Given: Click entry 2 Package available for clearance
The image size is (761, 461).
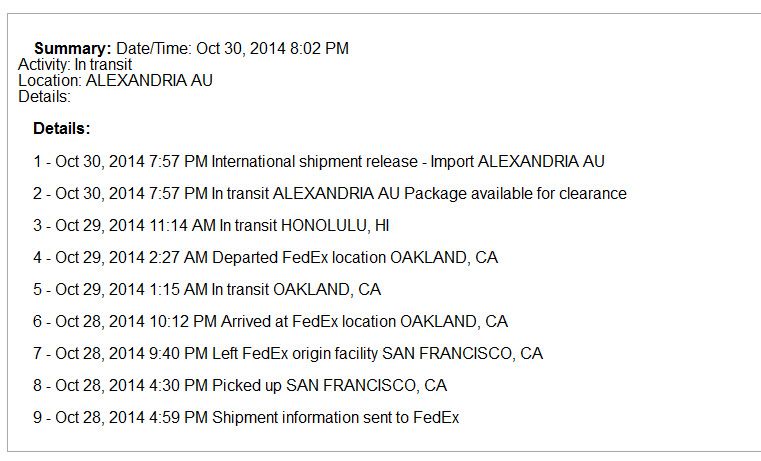Looking at the screenshot, I should pos(330,193).
